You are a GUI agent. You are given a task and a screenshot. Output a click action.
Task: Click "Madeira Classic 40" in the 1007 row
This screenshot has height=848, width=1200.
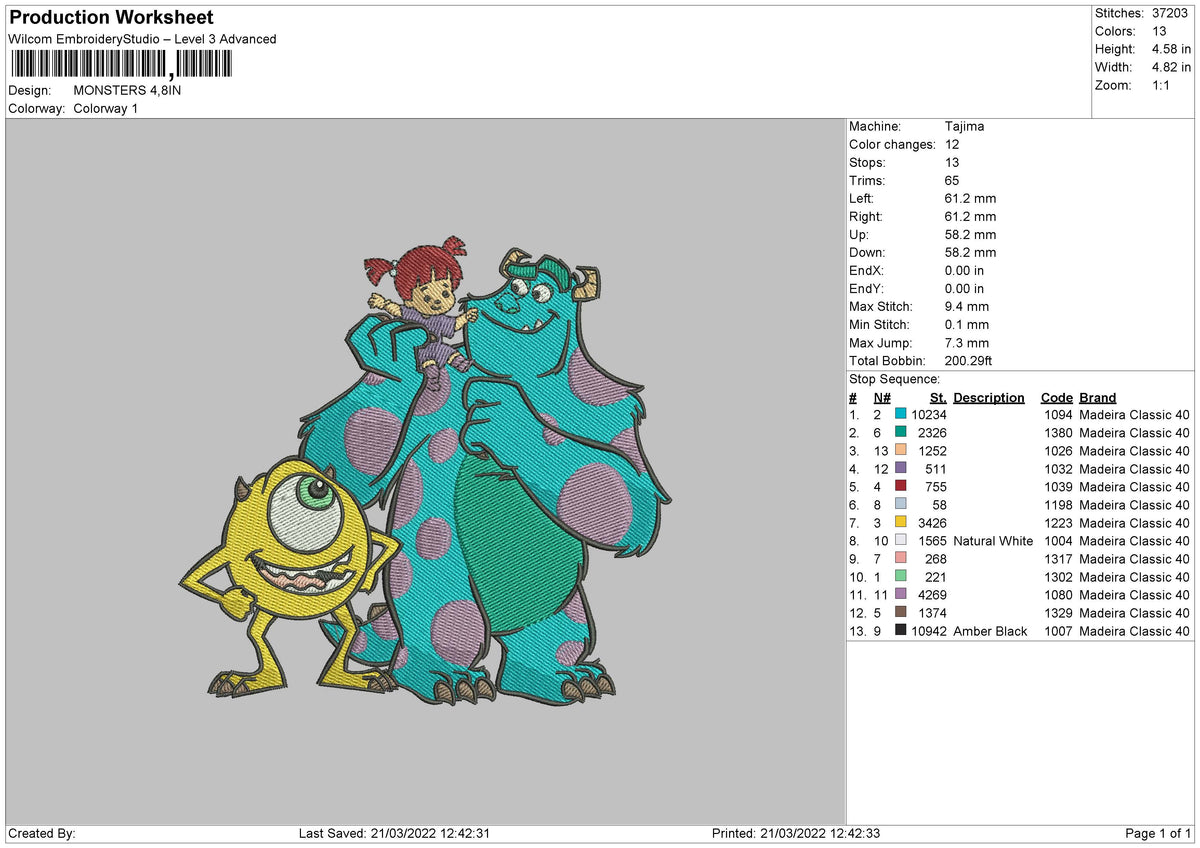coord(1135,631)
